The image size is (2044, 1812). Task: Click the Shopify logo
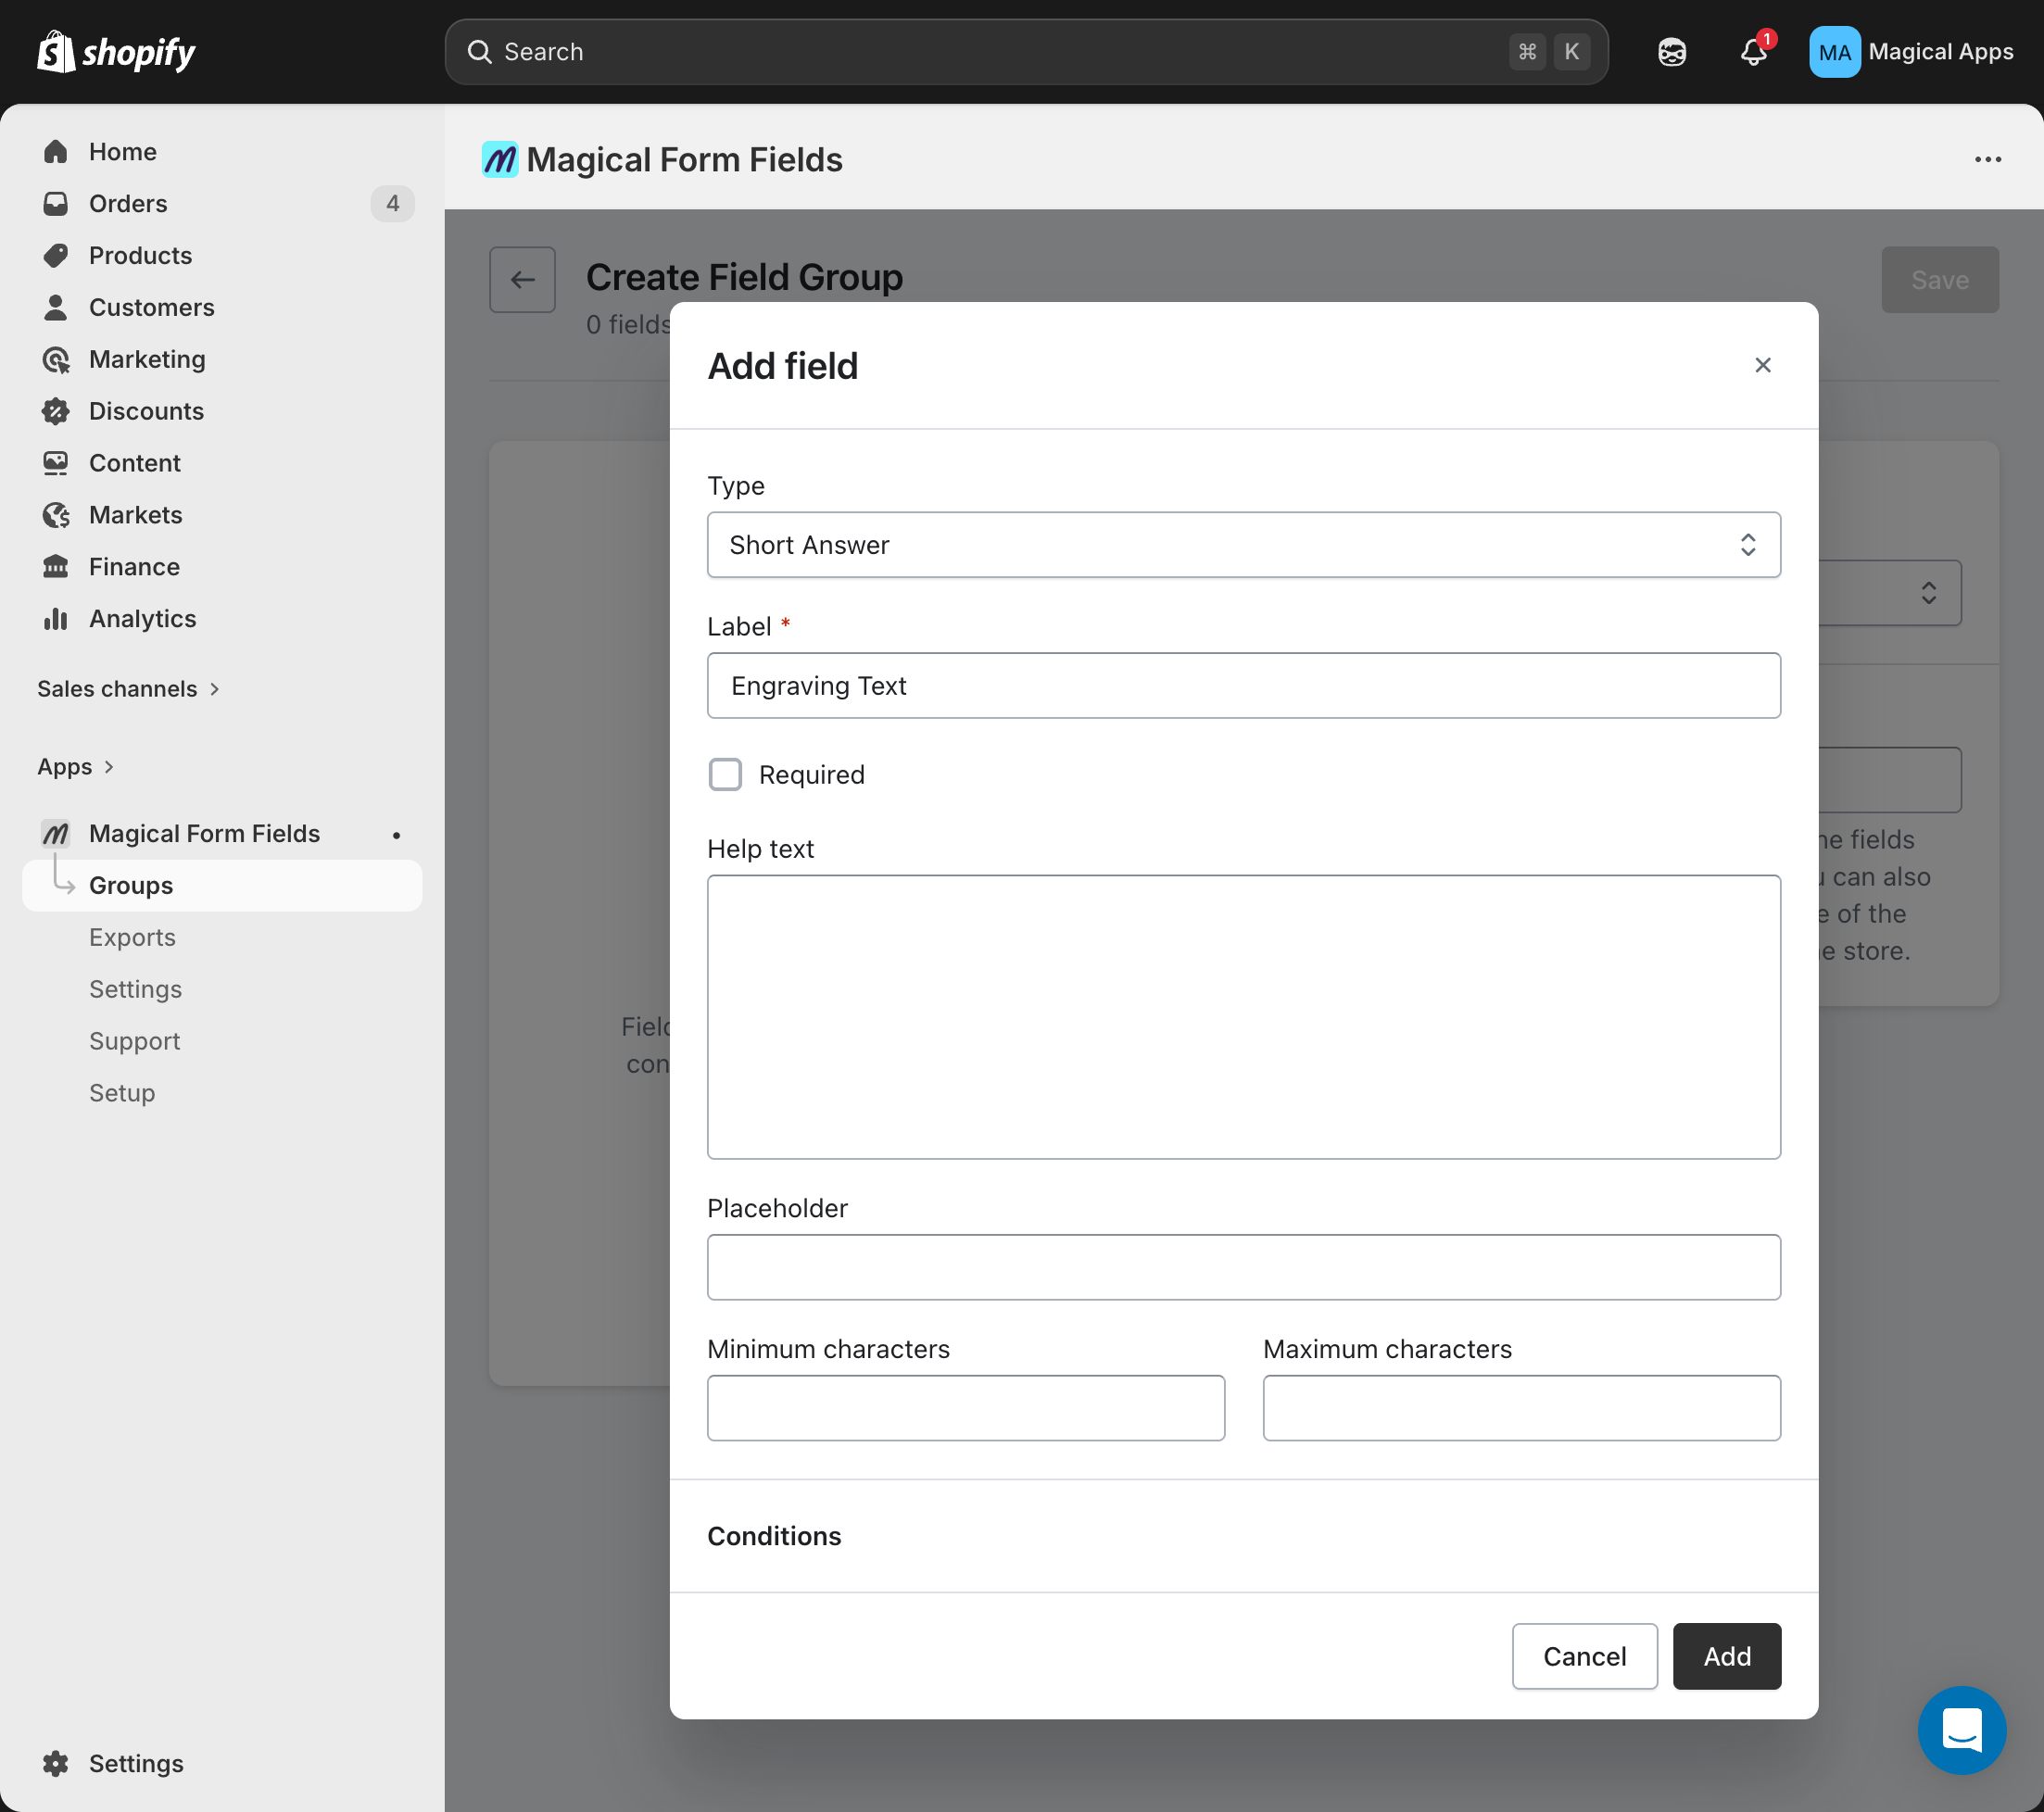coord(115,51)
